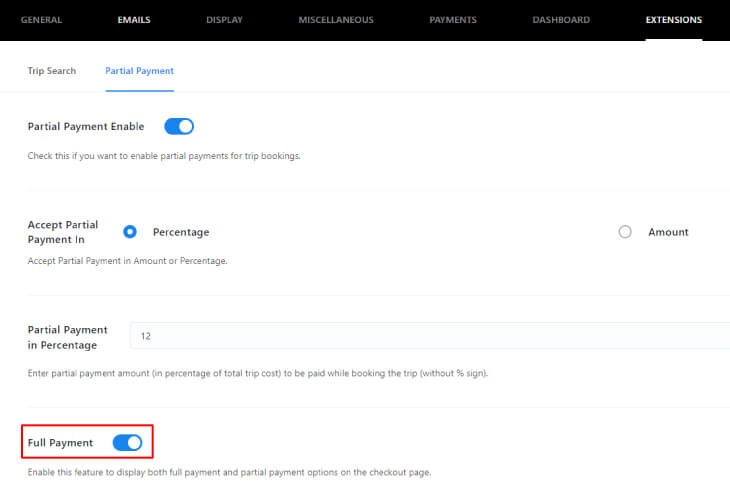Image resolution: width=730 pixels, height=501 pixels.
Task: Click the Partial Payment Enable label
Action: pyautogui.click(x=86, y=127)
